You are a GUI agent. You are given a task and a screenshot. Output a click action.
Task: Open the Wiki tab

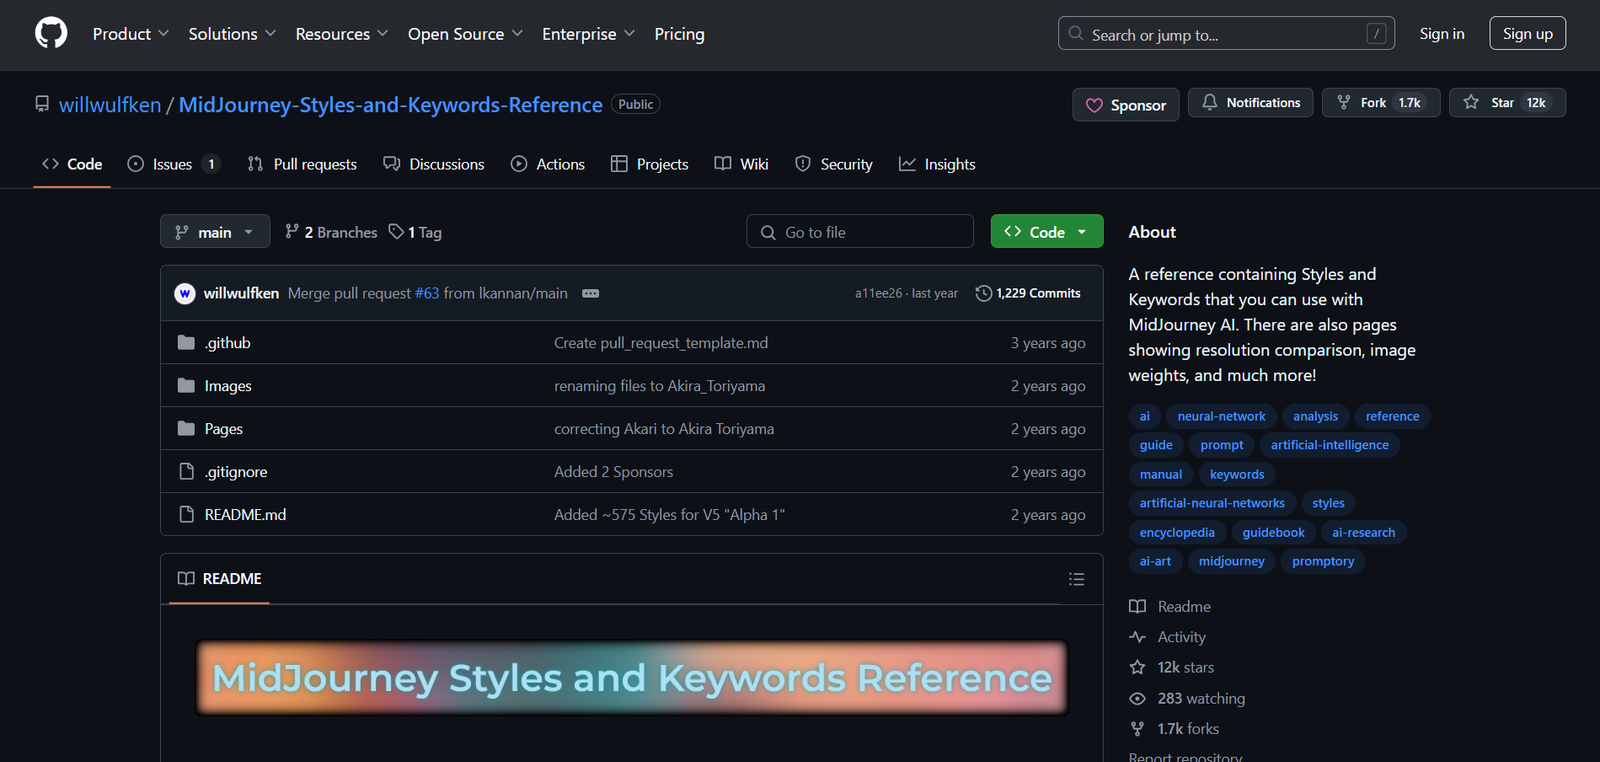click(742, 164)
